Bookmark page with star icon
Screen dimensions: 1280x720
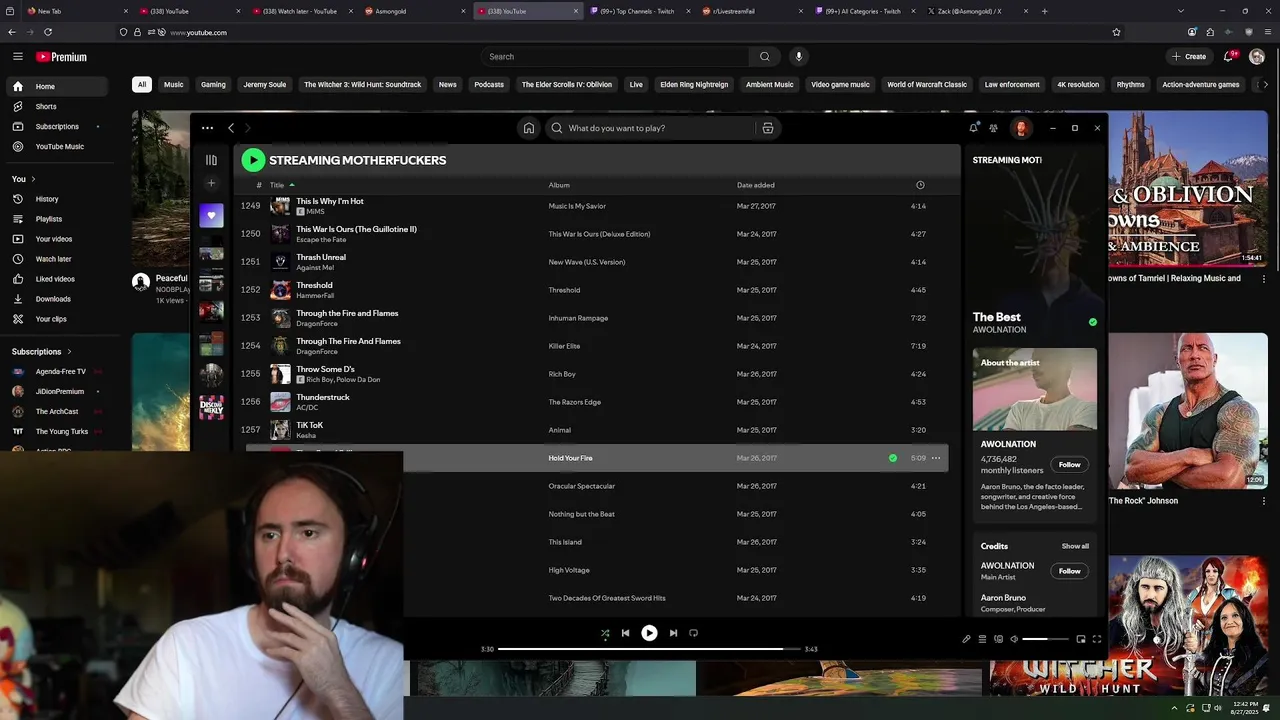pos(1116,32)
